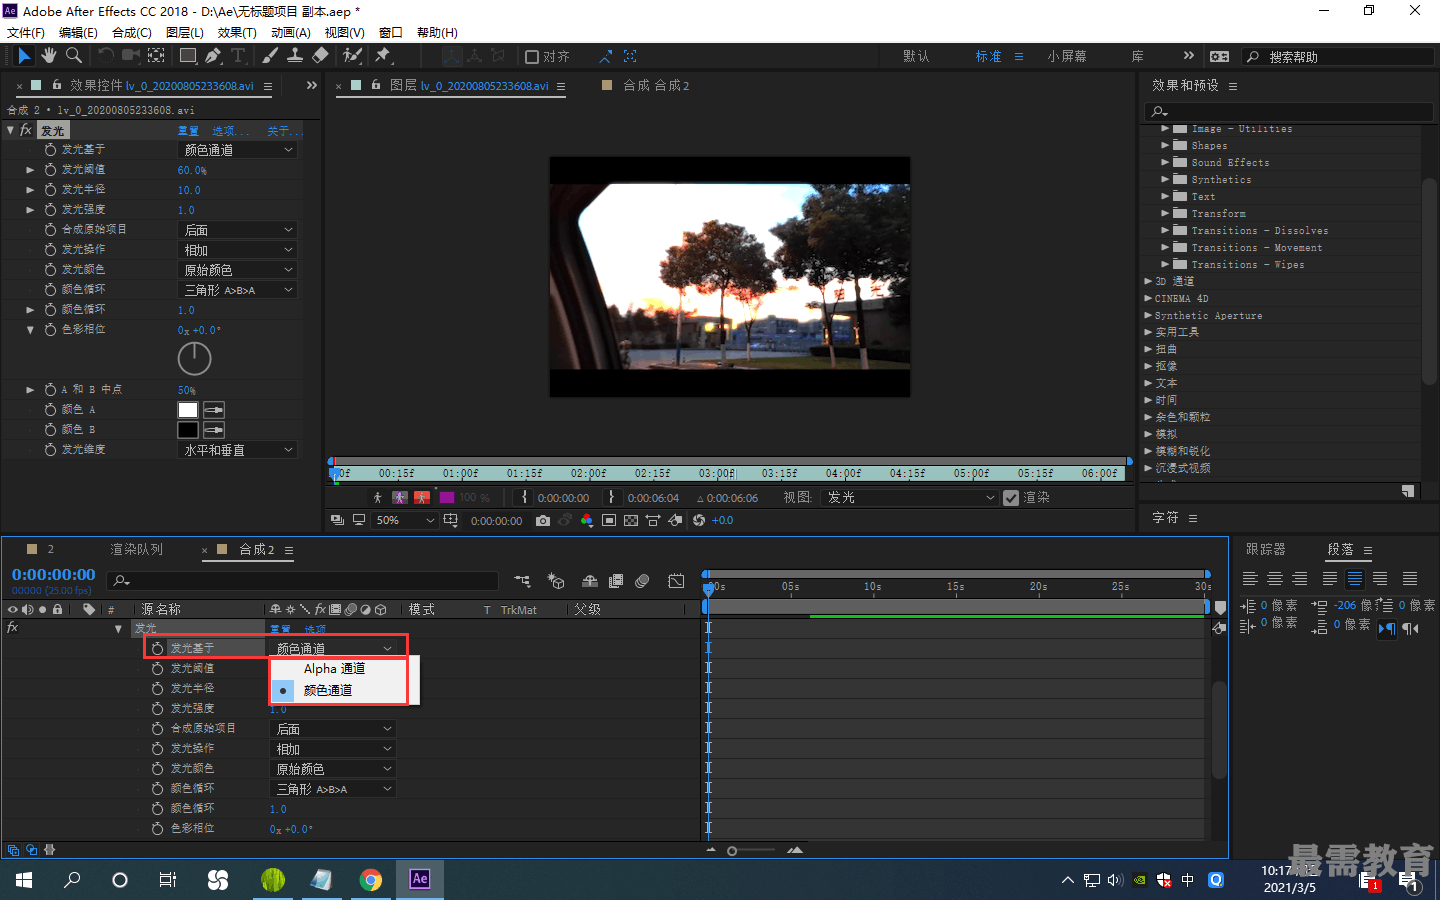1440x900 pixels.
Task: Enable frame blending timeline icon
Action: [616, 581]
